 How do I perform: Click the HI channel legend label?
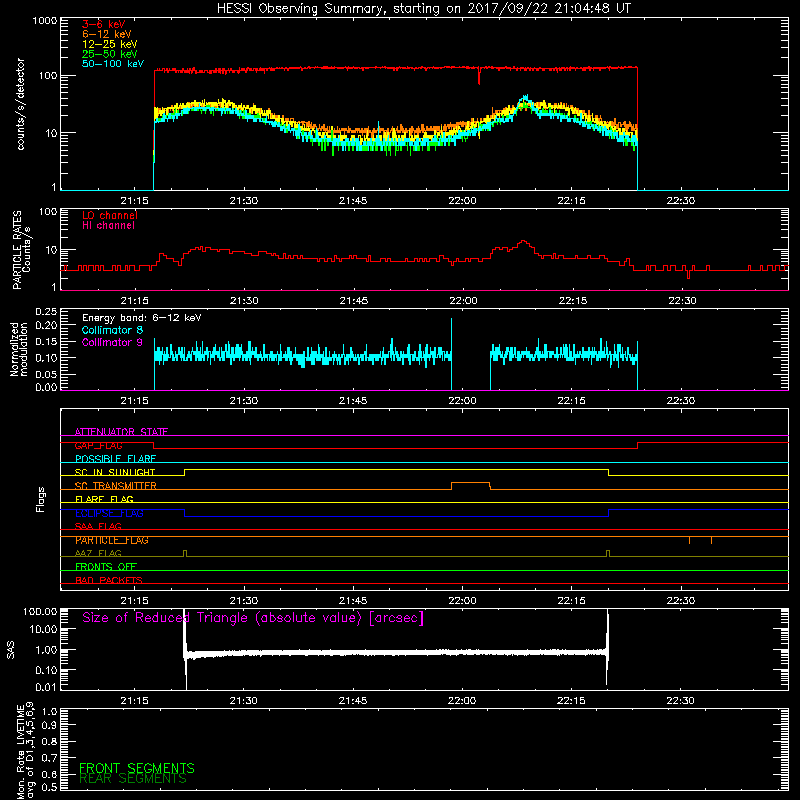click(x=108, y=226)
